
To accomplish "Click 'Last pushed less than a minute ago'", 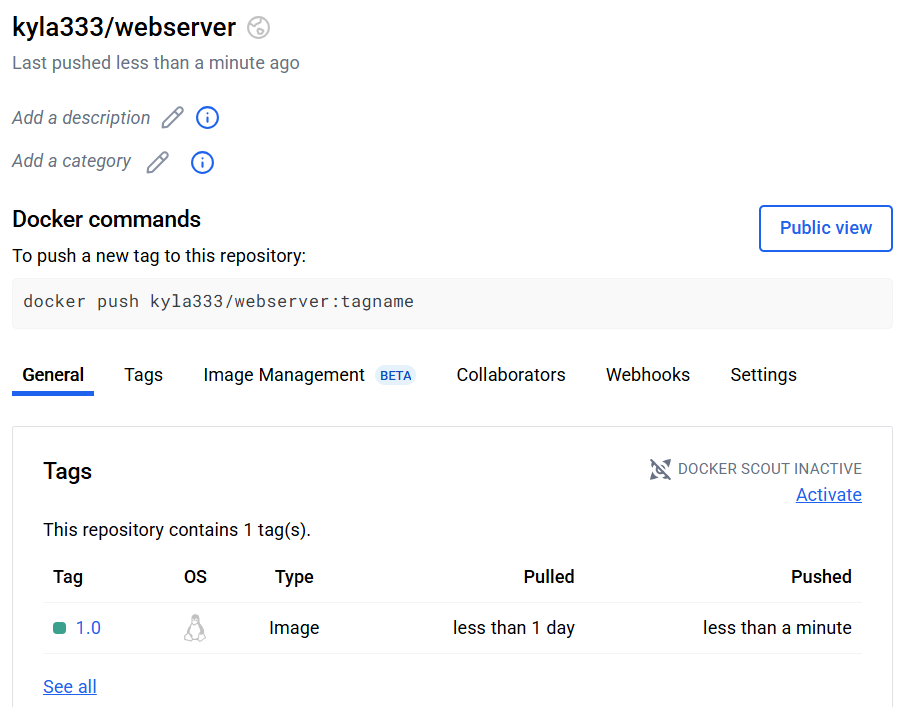I will [156, 63].
